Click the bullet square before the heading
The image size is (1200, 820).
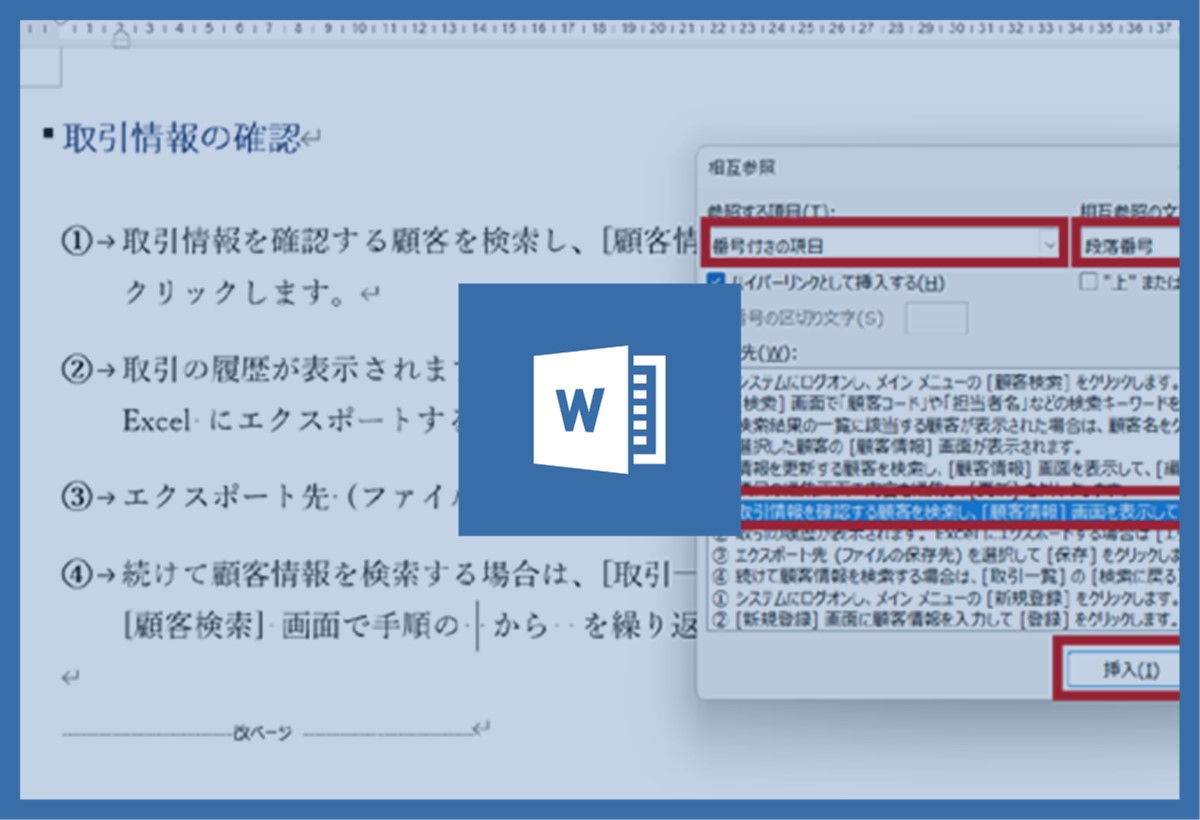tap(47, 134)
